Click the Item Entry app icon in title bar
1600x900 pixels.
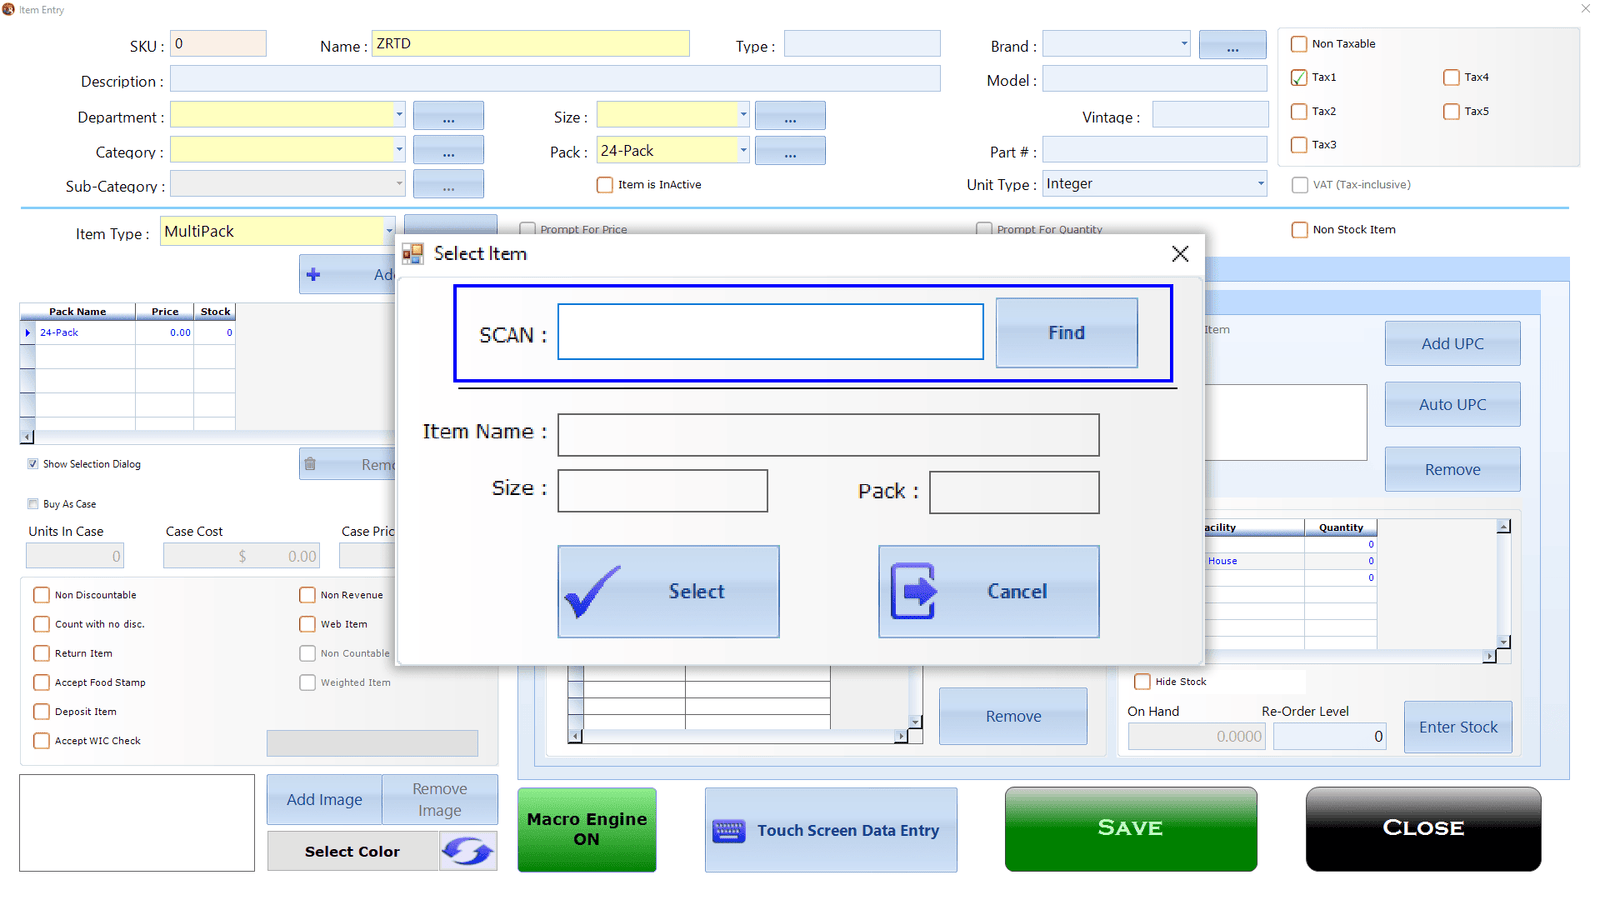click(9, 9)
